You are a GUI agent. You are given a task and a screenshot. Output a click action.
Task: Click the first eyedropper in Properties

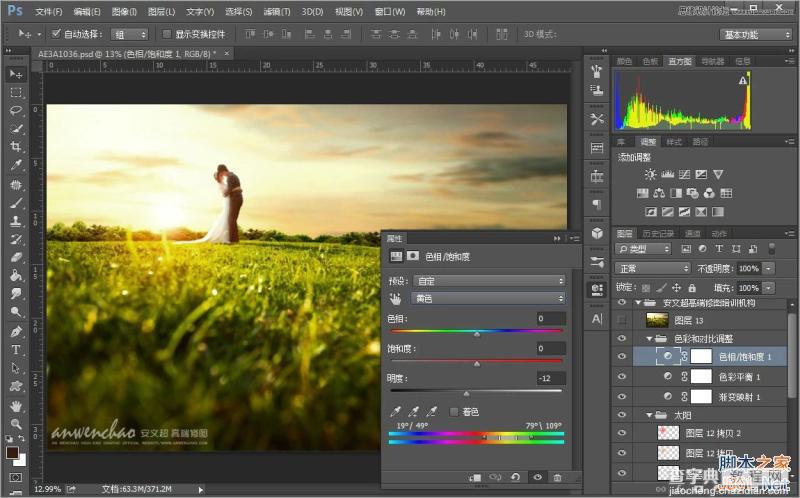(395, 411)
